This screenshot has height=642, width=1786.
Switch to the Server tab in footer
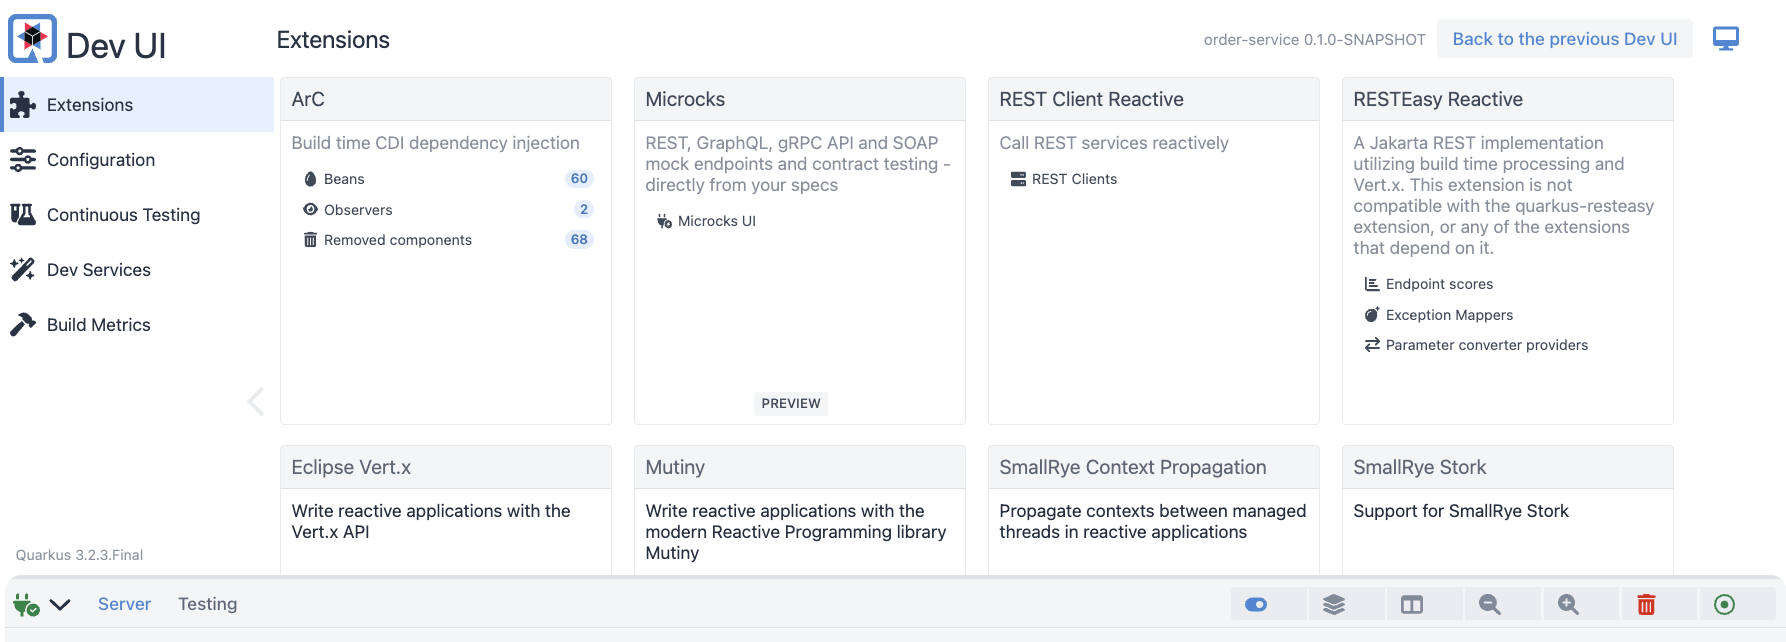click(124, 604)
